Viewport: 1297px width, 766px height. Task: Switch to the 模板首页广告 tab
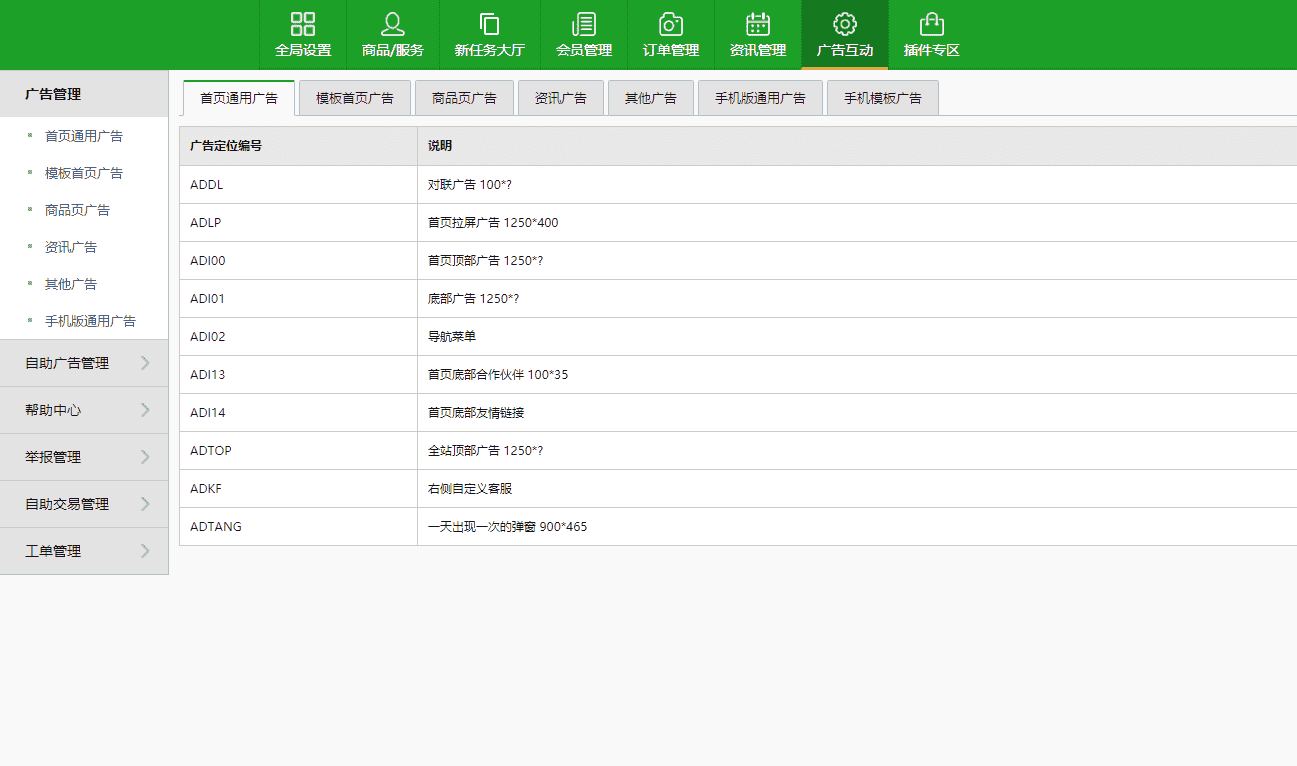click(355, 98)
